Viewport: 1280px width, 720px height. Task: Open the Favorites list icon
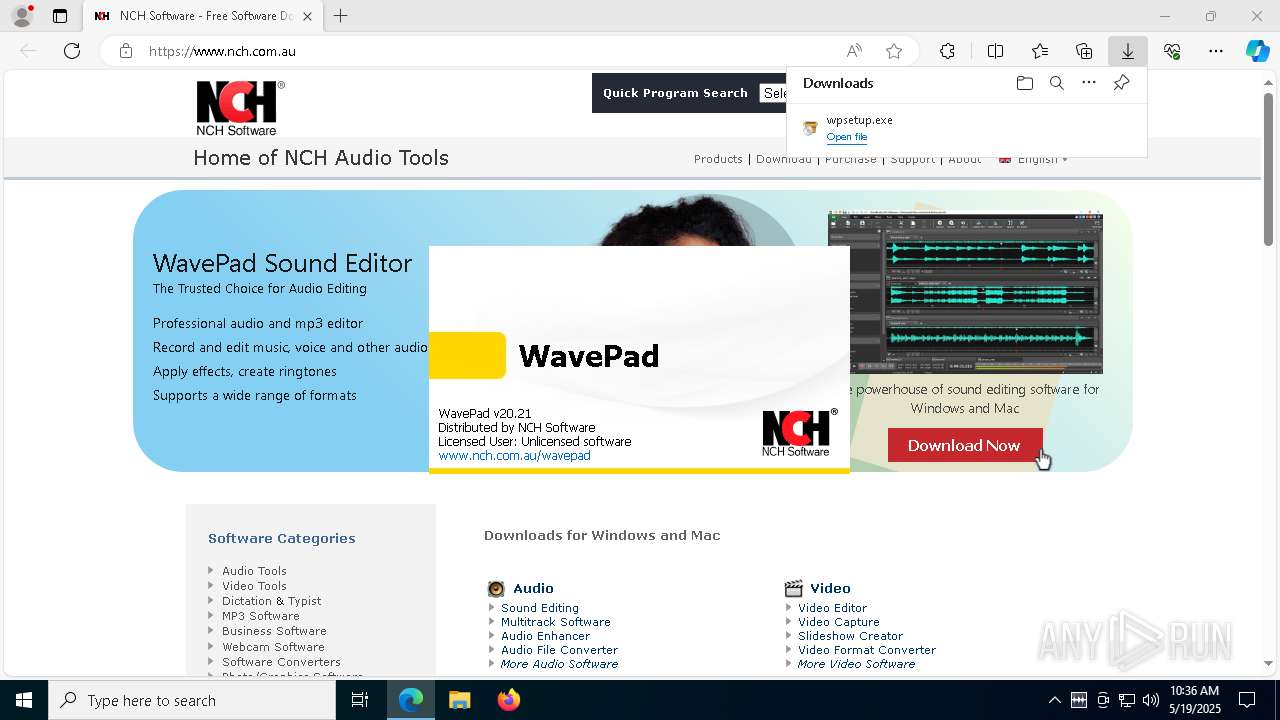click(x=1040, y=51)
